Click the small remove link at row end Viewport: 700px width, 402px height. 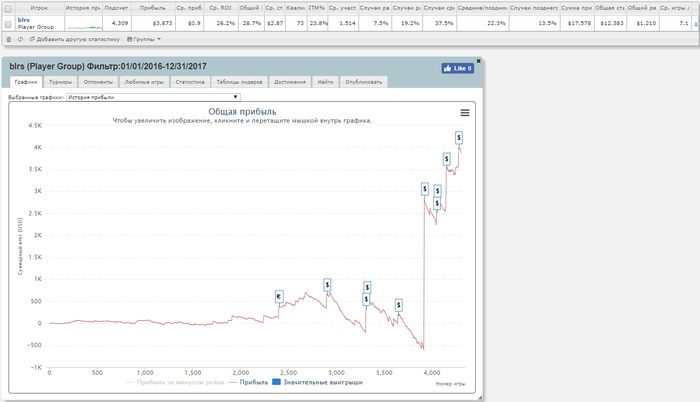(x=696, y=23)
